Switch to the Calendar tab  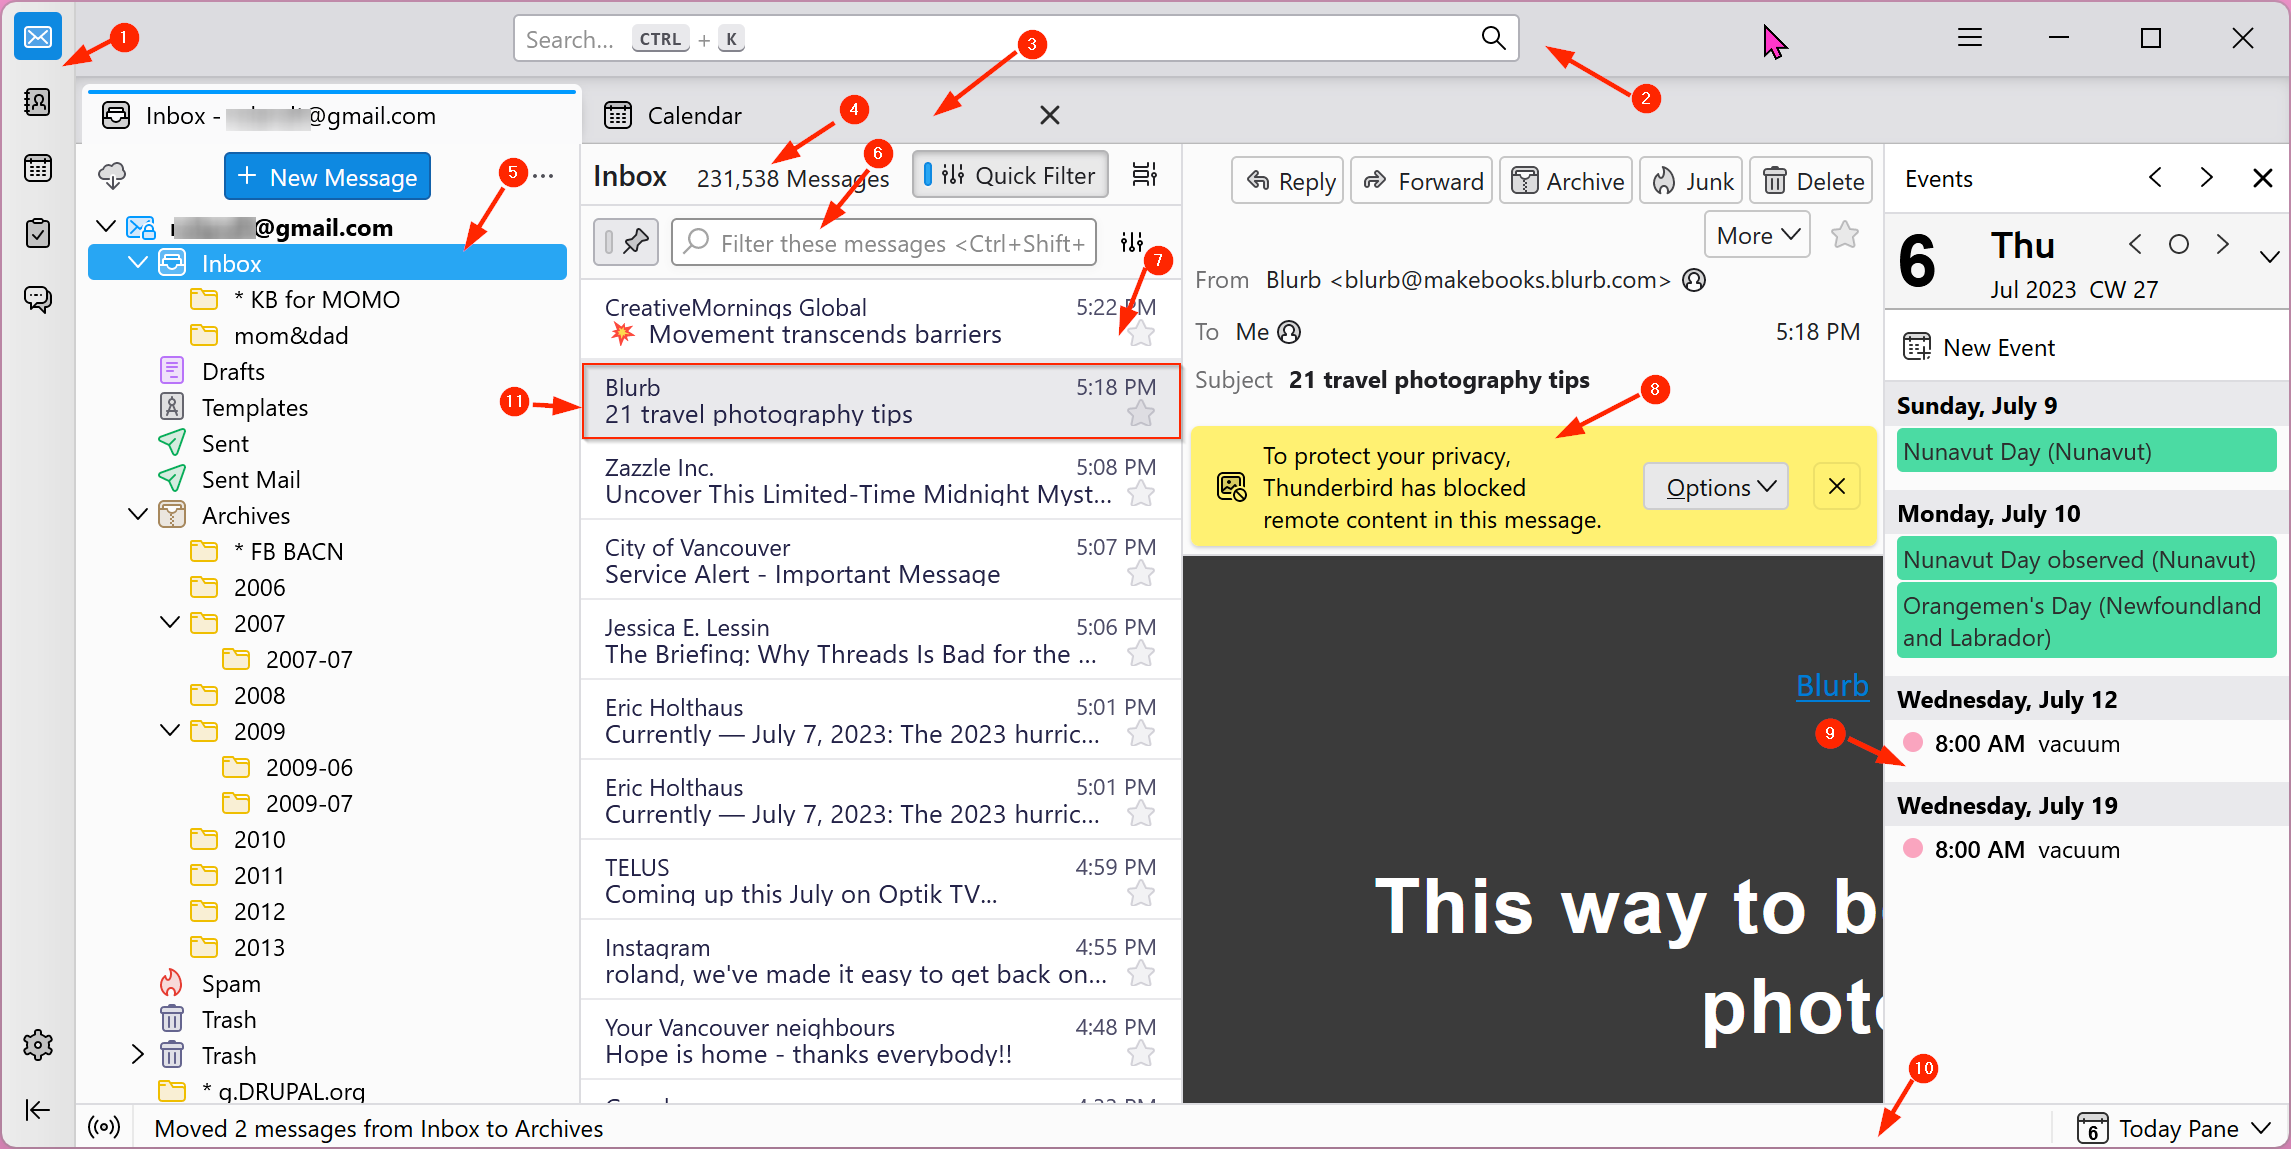[694, 116]
